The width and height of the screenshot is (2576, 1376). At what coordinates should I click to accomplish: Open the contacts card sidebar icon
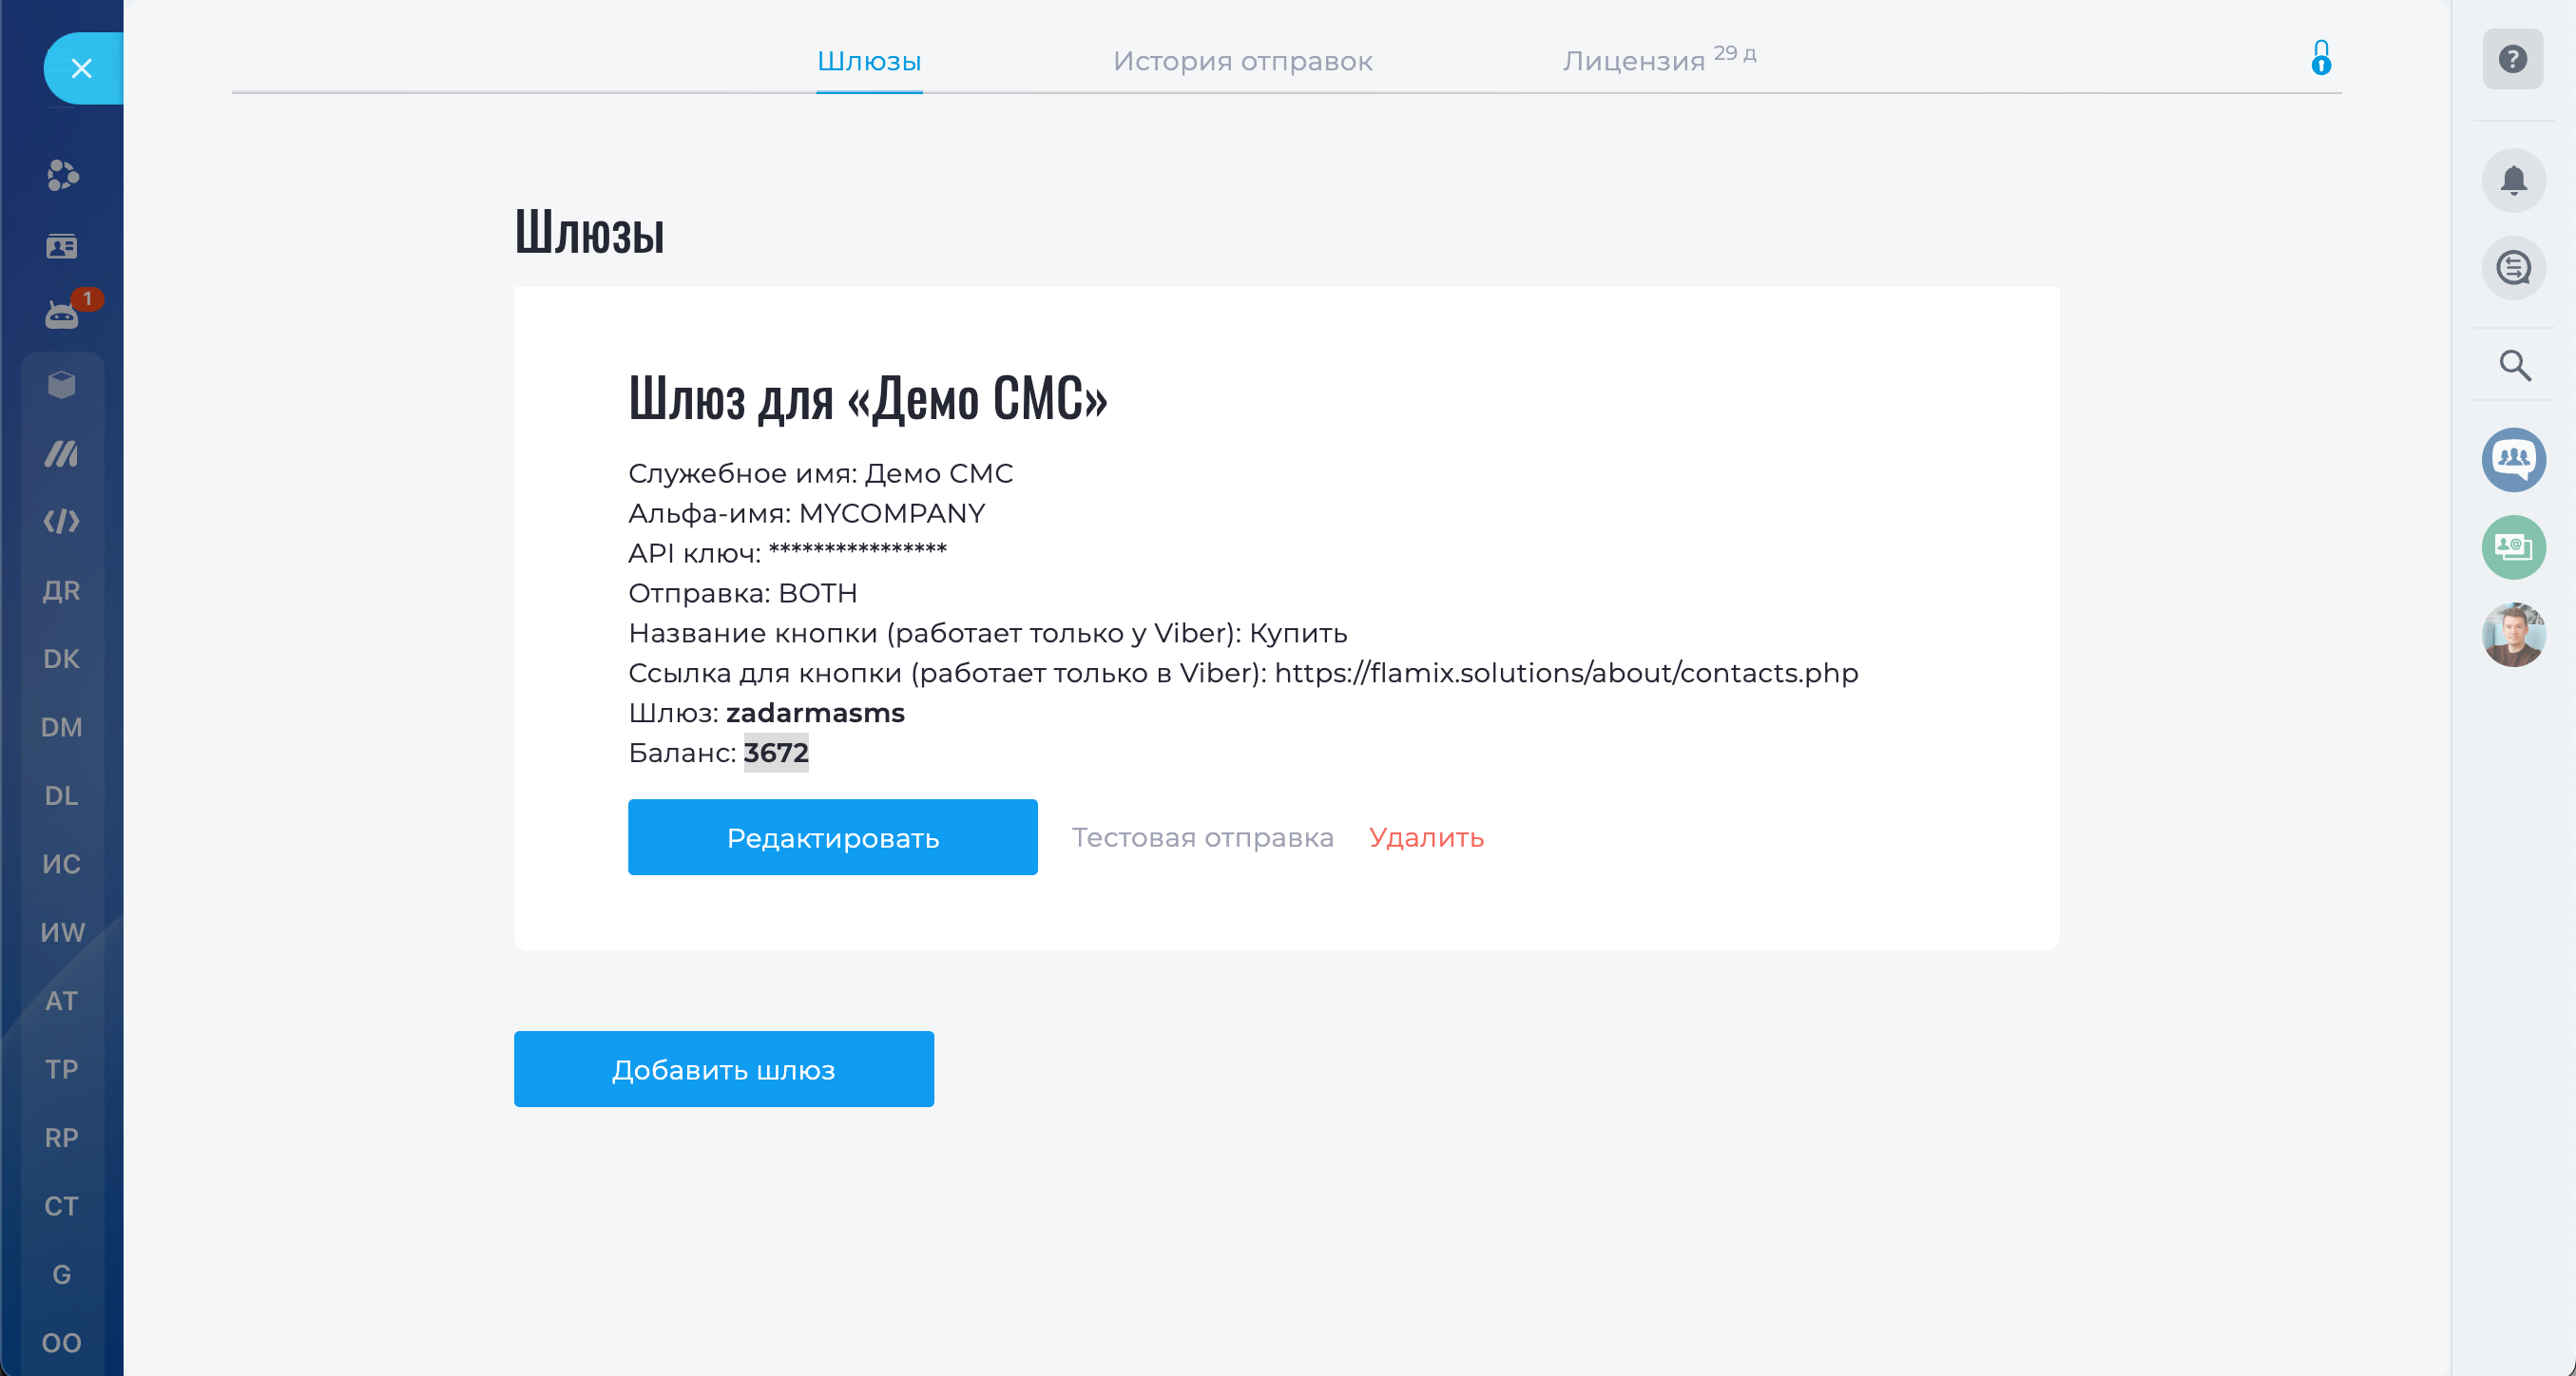point(62,246)
